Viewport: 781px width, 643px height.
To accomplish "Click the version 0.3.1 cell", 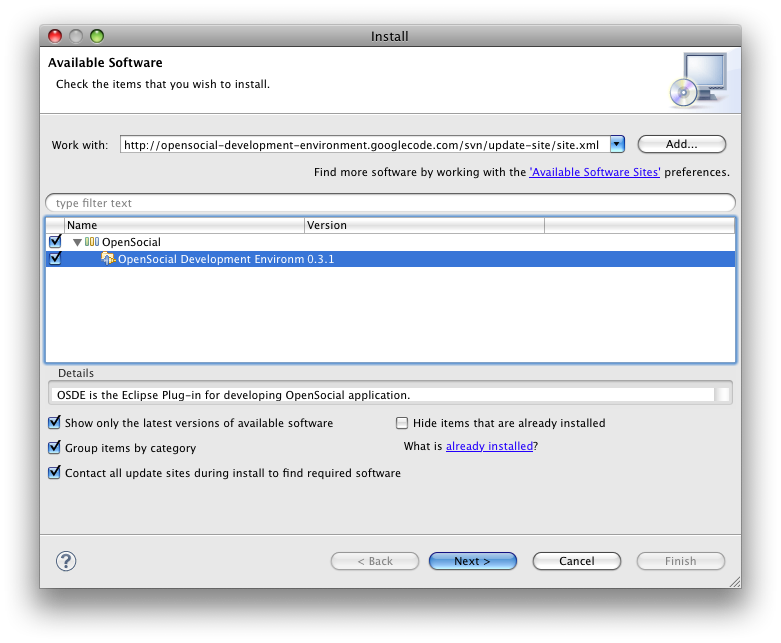I will (x=320, y=259).
